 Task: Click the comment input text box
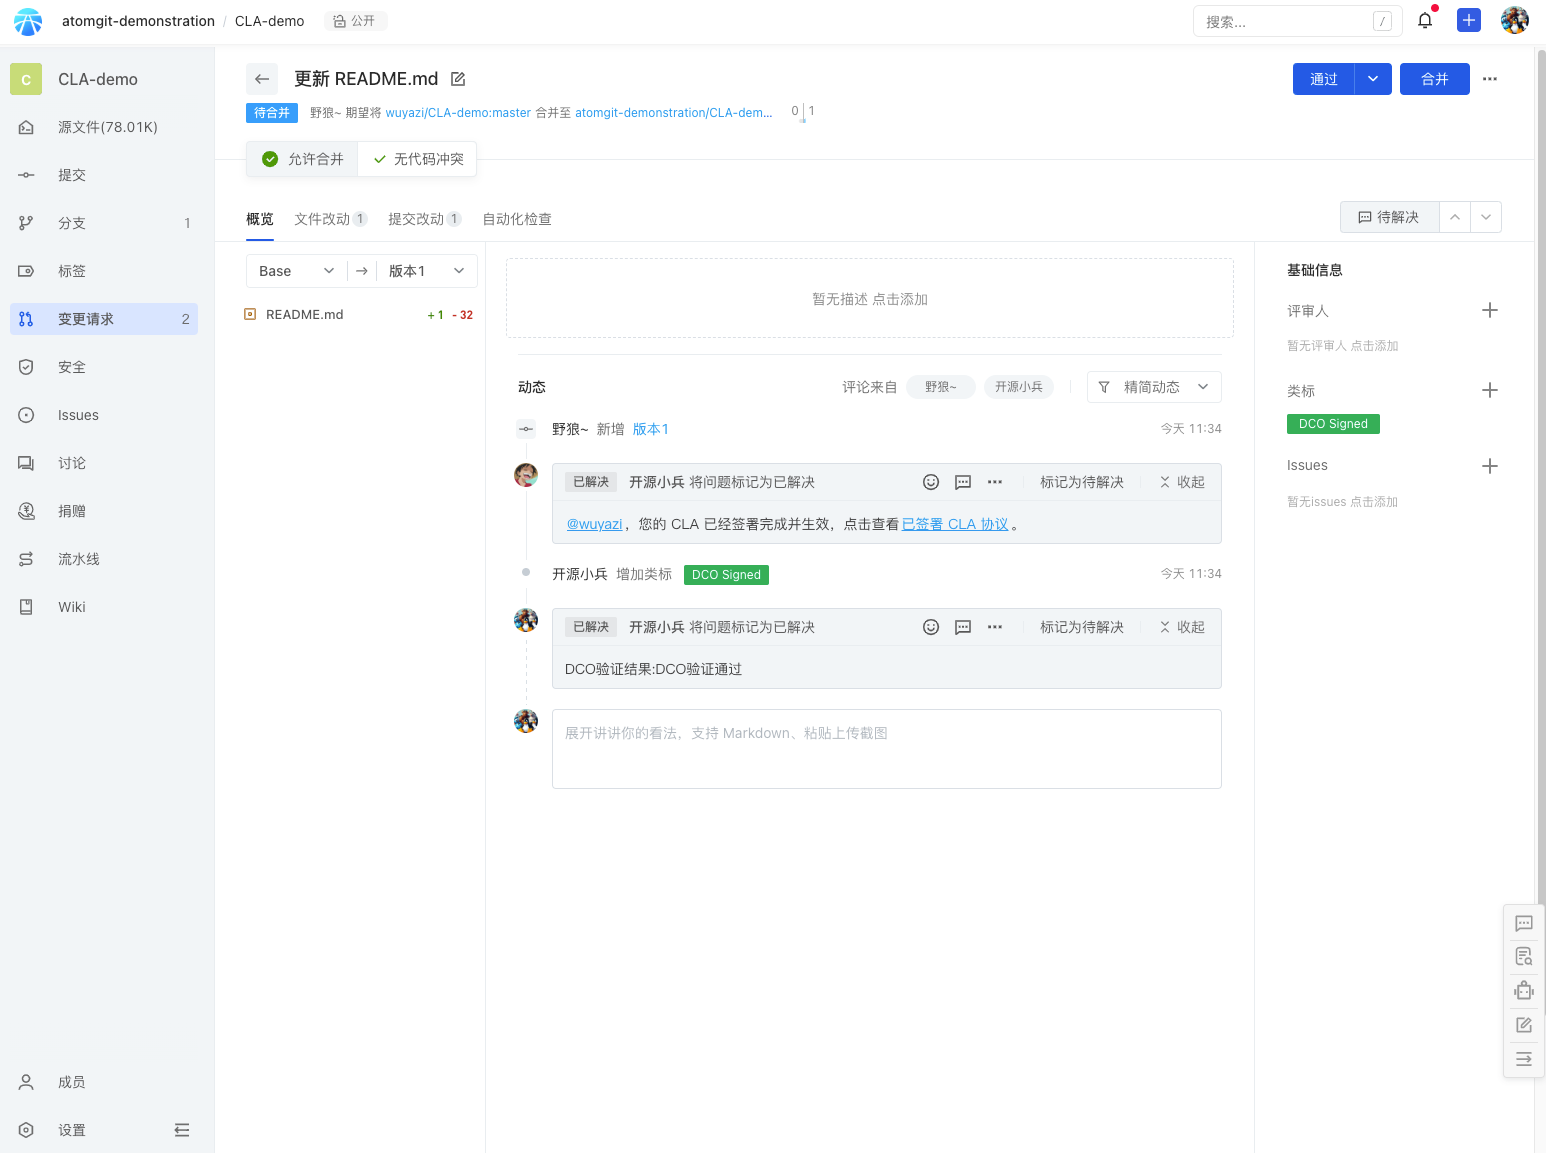pos(886,749)
